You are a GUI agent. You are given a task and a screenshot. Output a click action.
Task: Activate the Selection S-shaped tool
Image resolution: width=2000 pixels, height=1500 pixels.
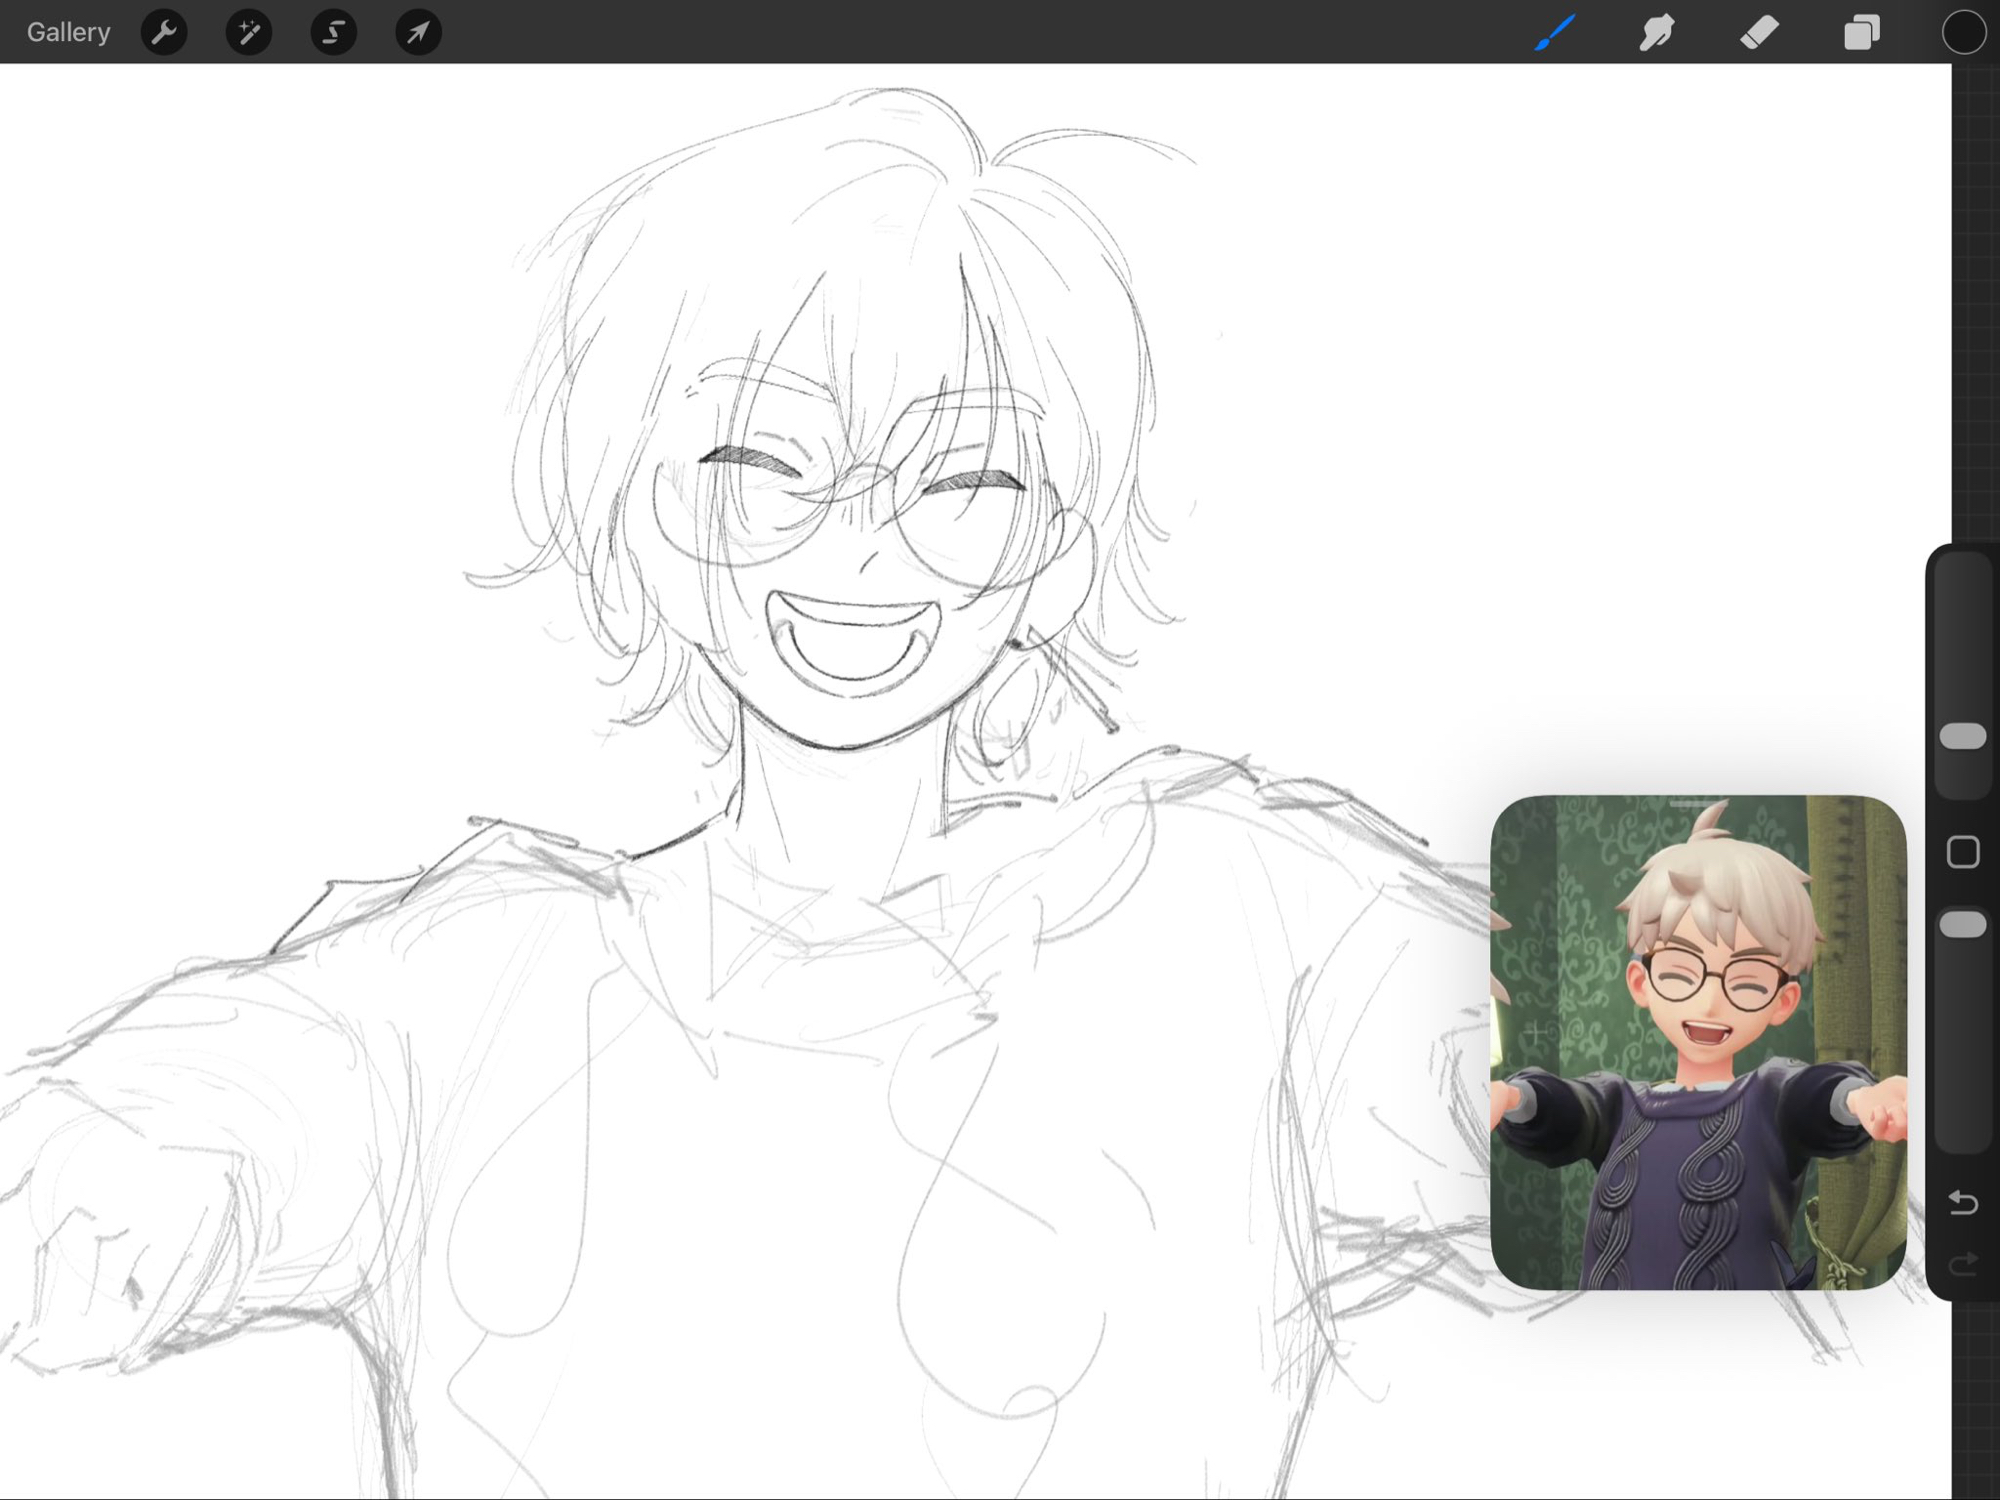pyautogui.click(x=333, y=32)
